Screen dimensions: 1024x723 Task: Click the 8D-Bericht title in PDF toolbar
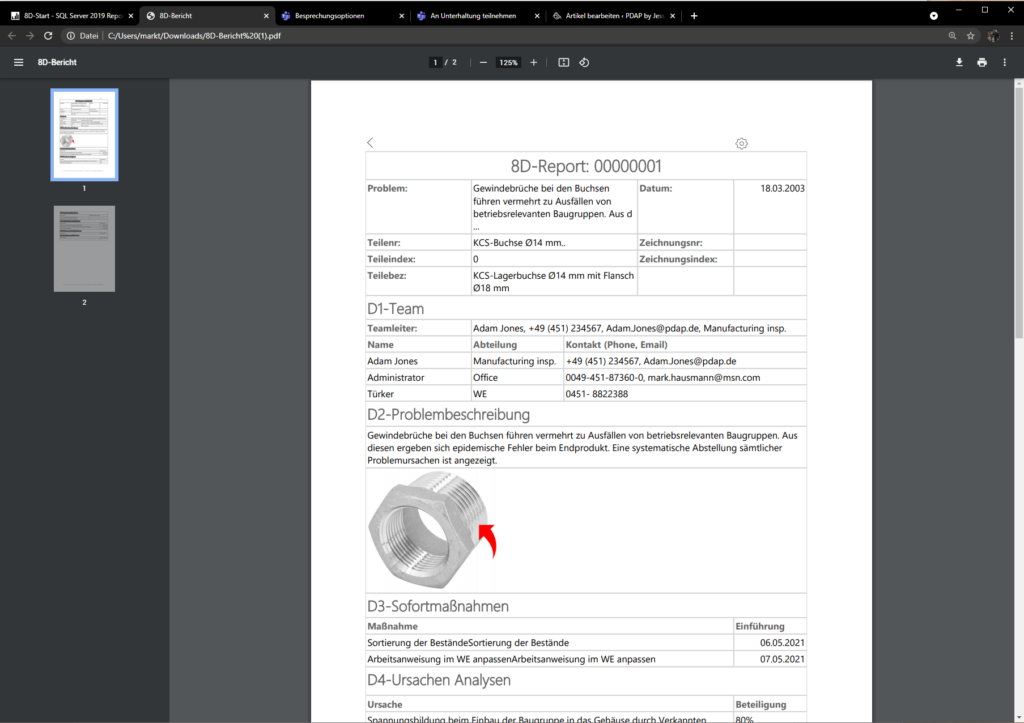click(x=57, y=62)
